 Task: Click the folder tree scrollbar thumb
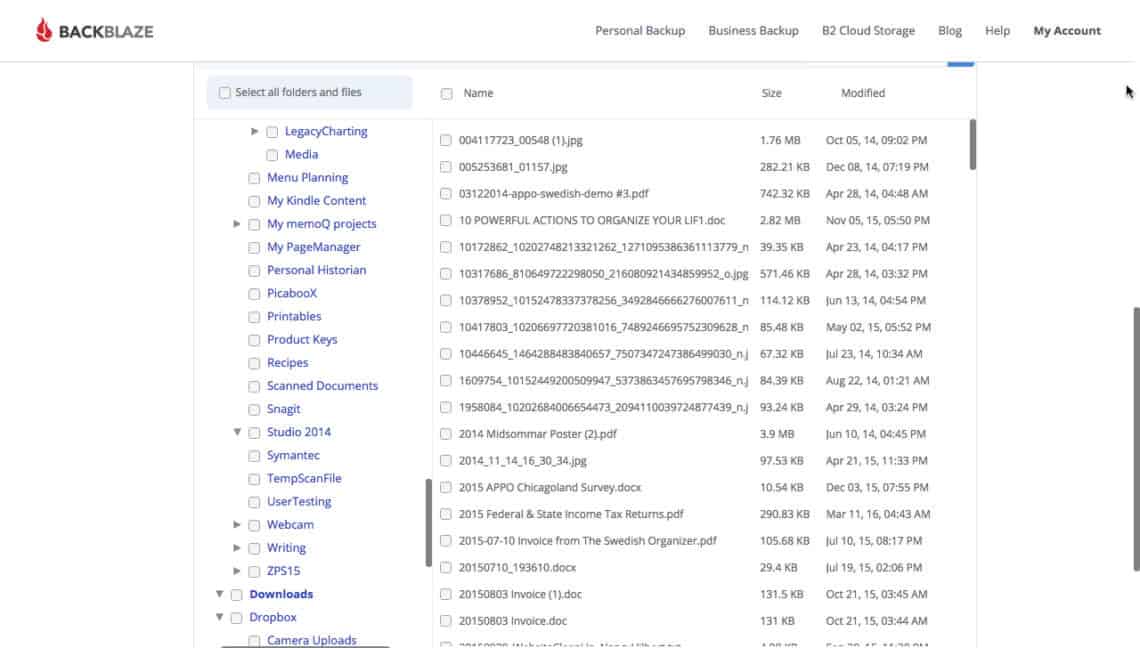pyautogui.click(x=428, y=522)
